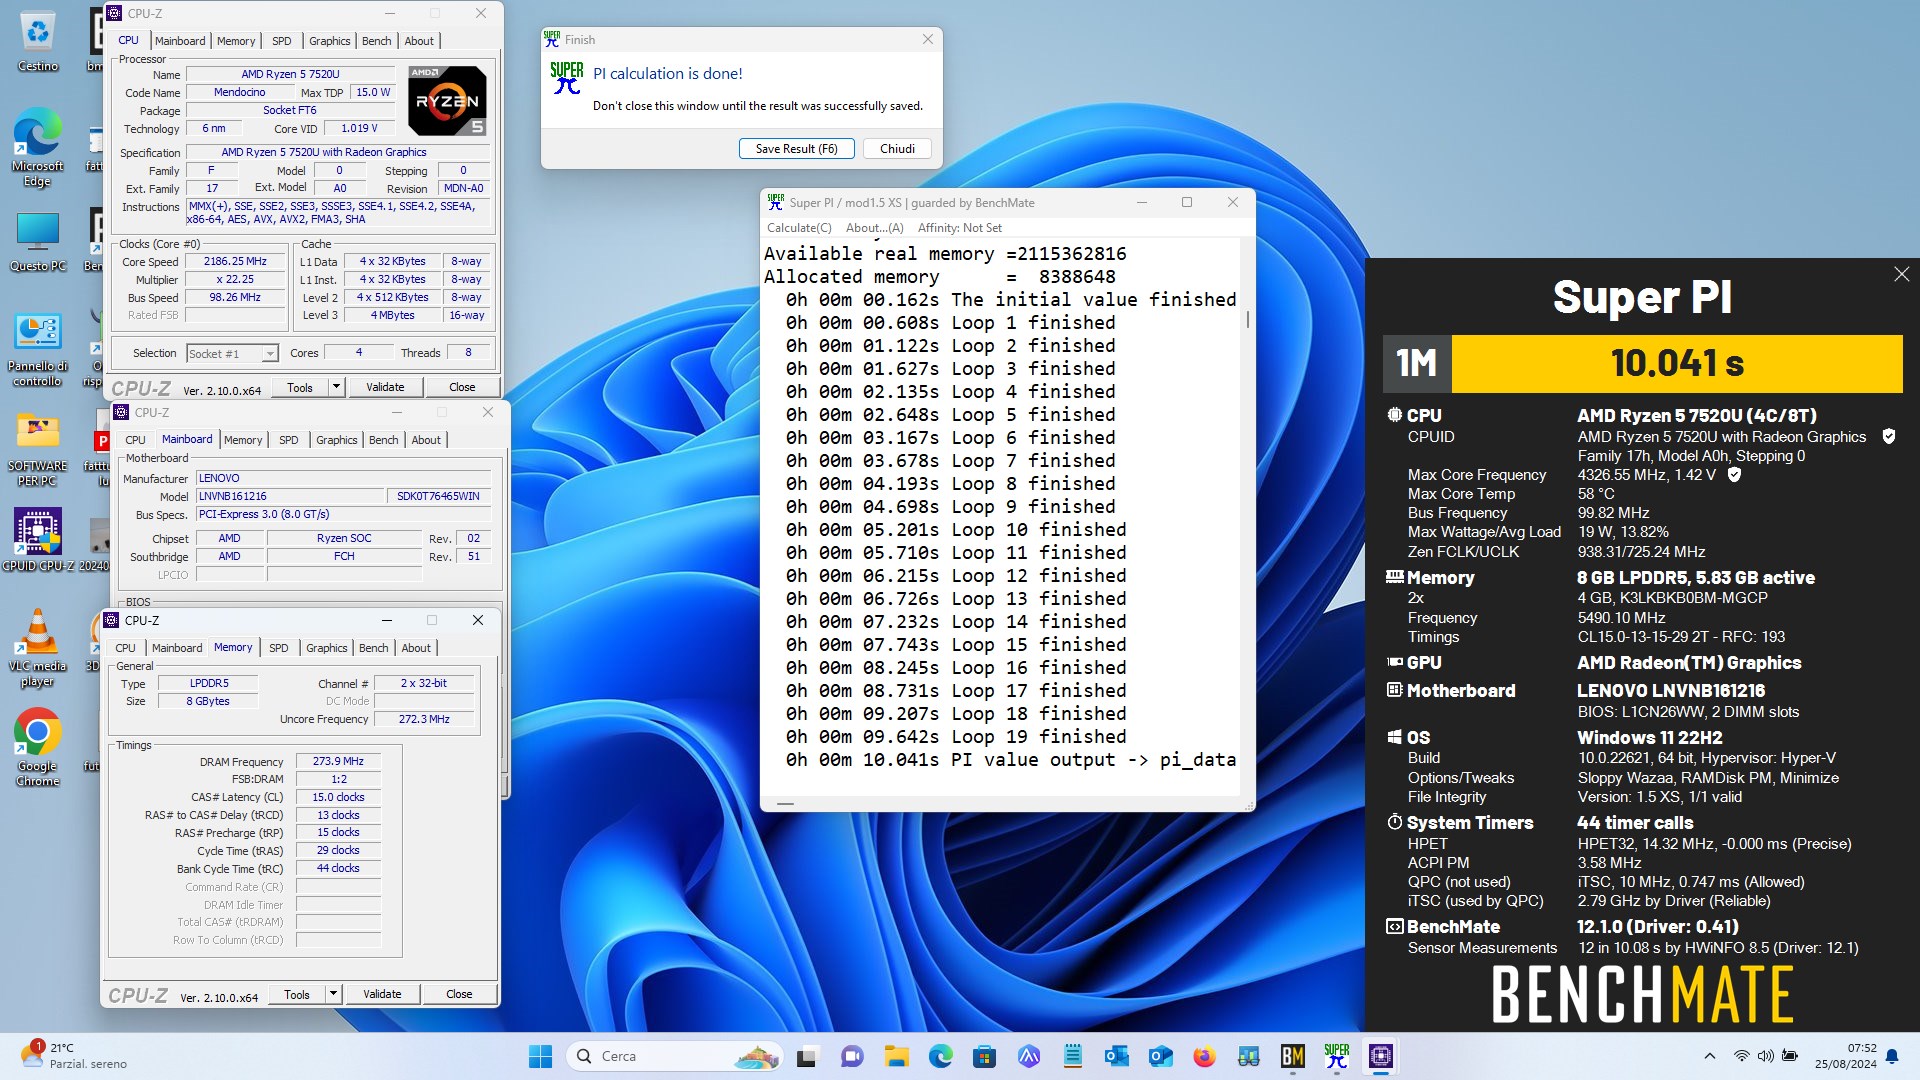Click the Core Speed value 2186.25 MHz
Viewport: 1920px width, 1080px height.
(235, 262)
